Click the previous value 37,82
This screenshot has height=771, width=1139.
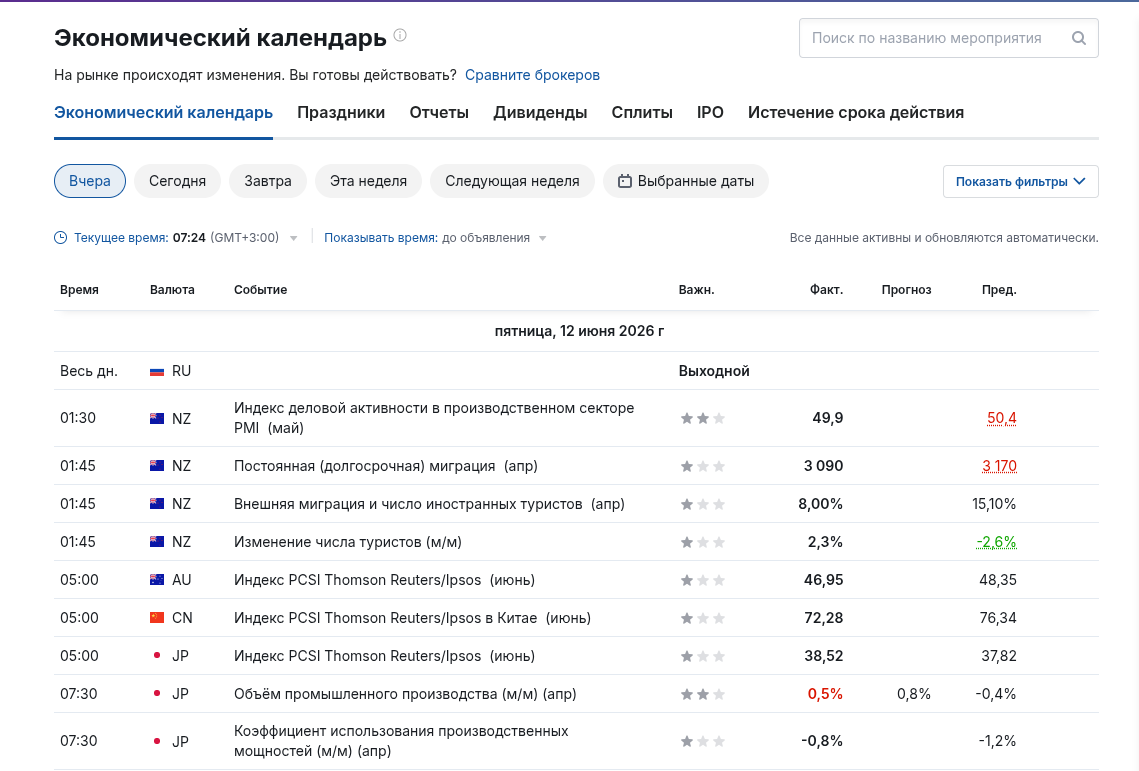pyautogui.click(x=999, y=656)
